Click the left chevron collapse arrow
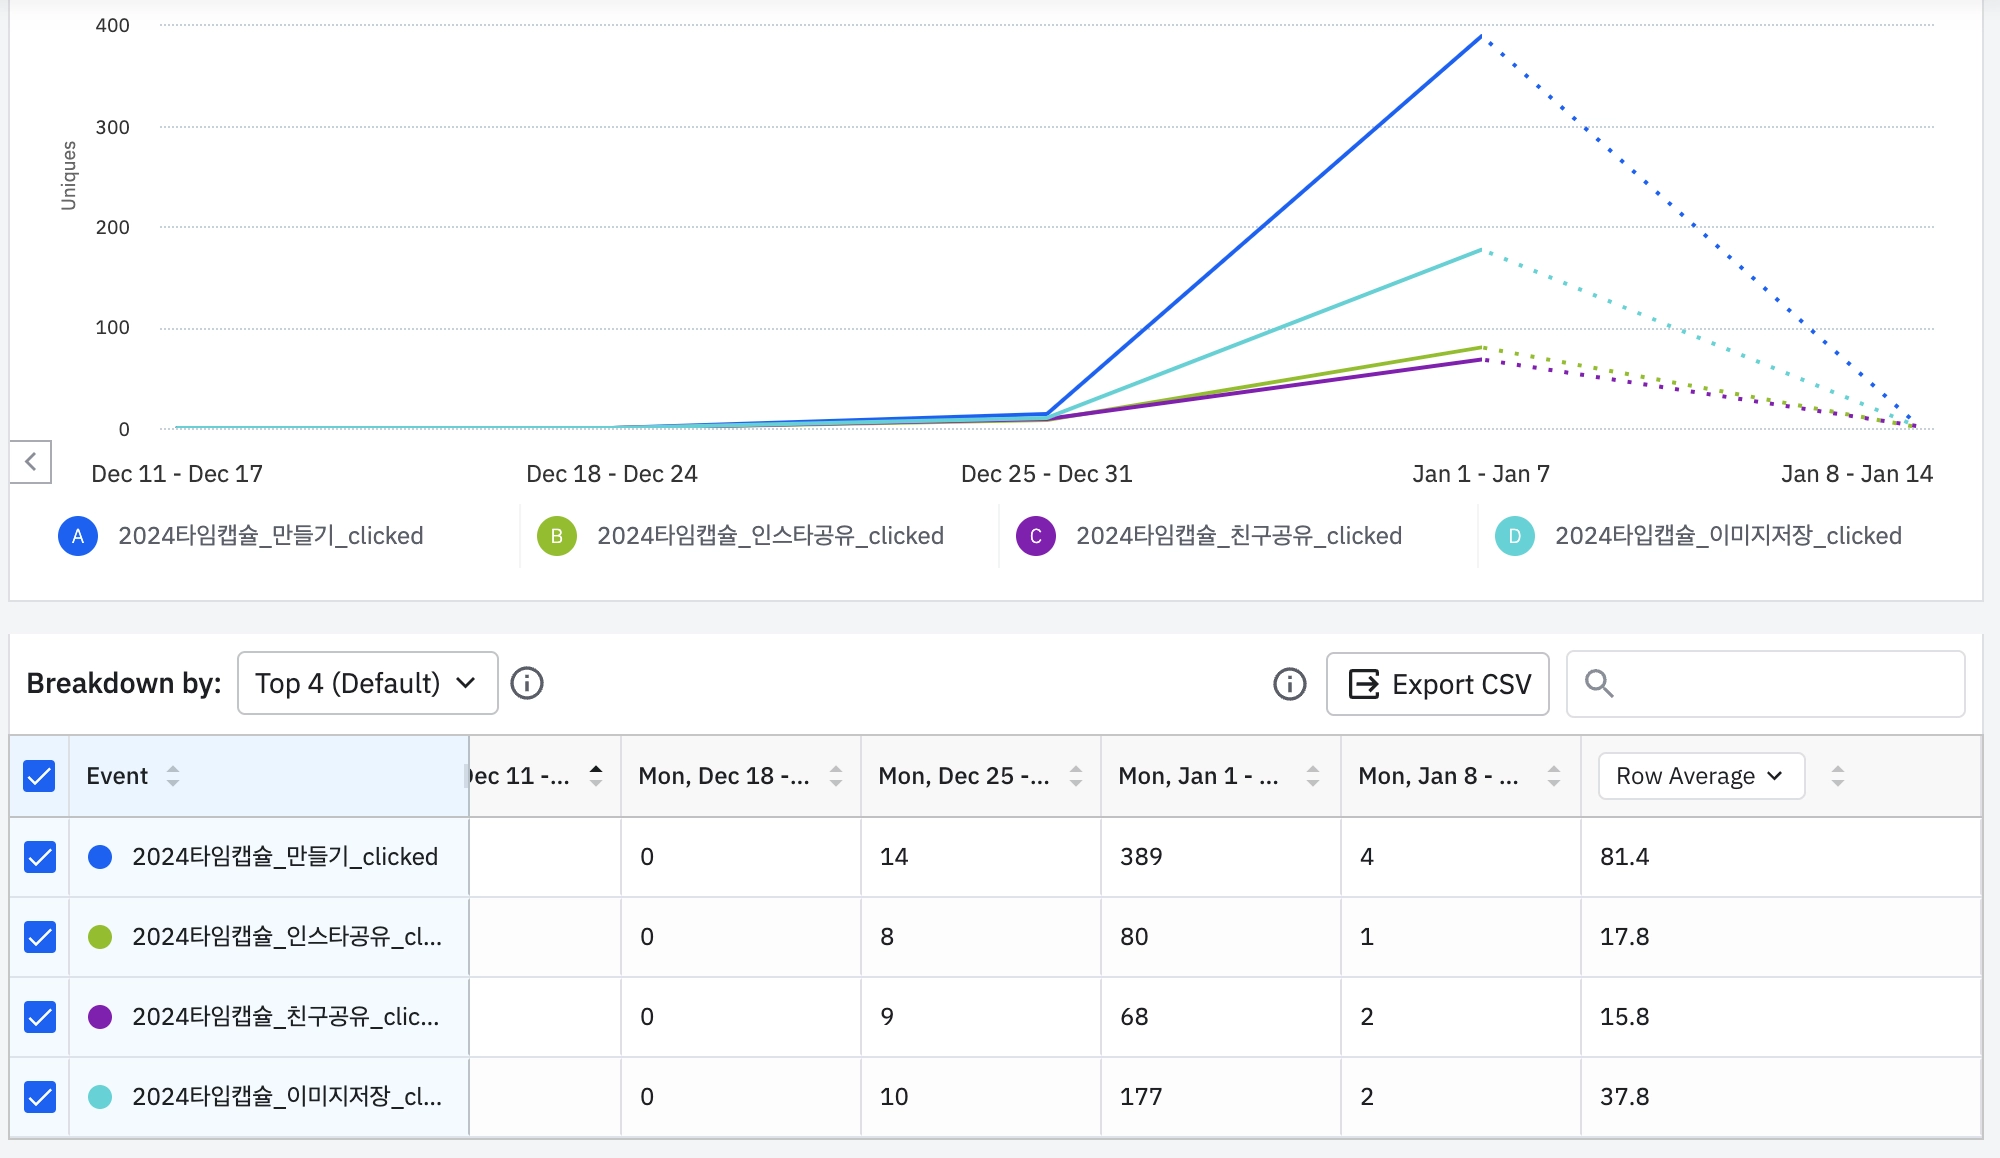 pos(31,462)
